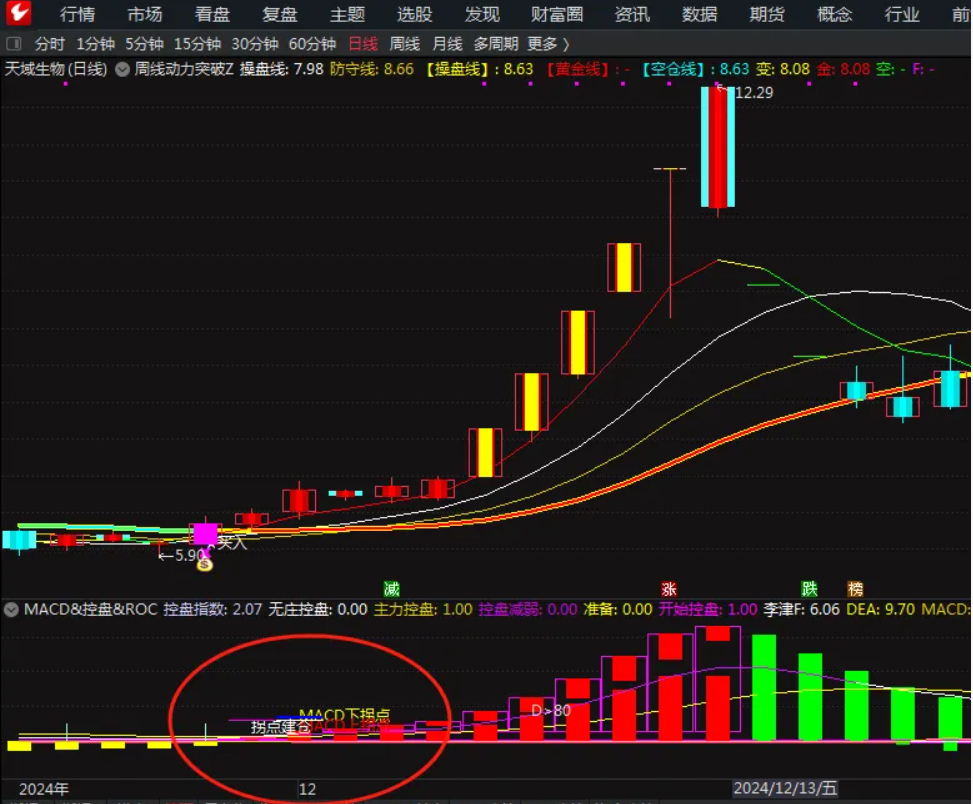Switch chart to 周线 period

click(404, 44)
